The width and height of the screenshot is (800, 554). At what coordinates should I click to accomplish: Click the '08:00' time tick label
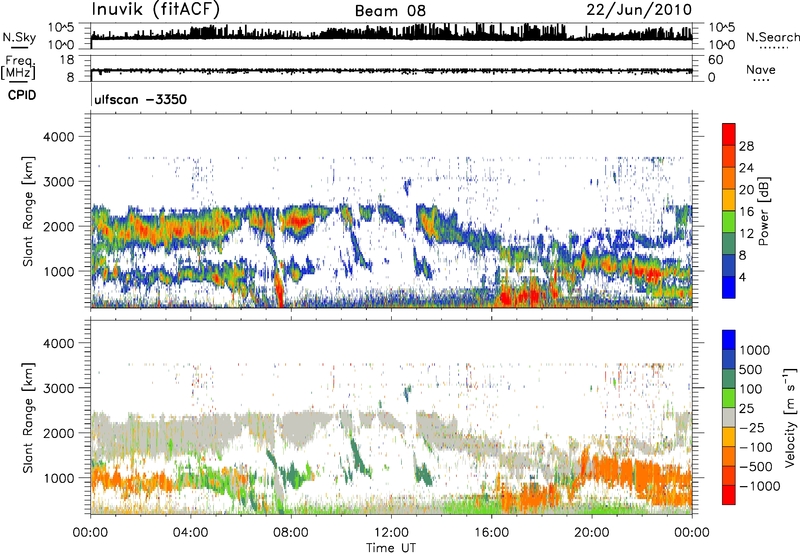[x=290, y=533]
